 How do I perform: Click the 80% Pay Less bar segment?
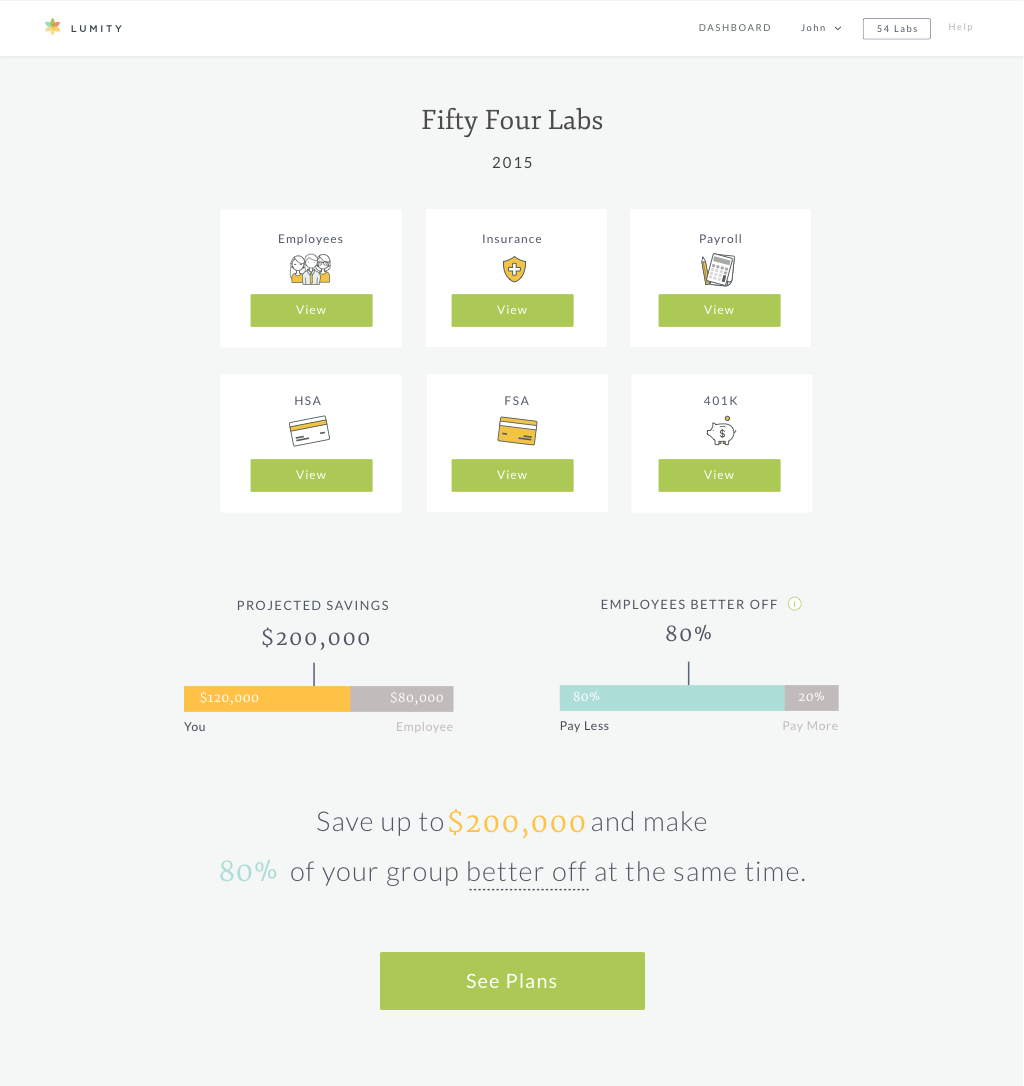coord(672,697)
